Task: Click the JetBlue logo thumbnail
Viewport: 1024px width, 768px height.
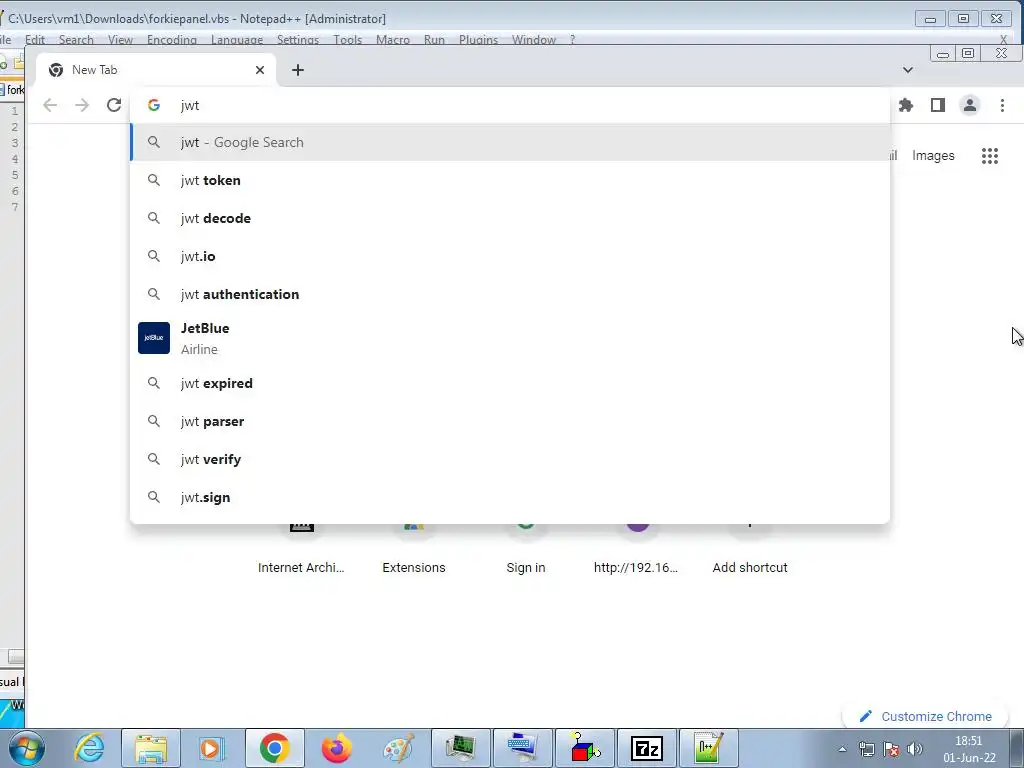Action: pyautogui.click(x=154, y=338)
